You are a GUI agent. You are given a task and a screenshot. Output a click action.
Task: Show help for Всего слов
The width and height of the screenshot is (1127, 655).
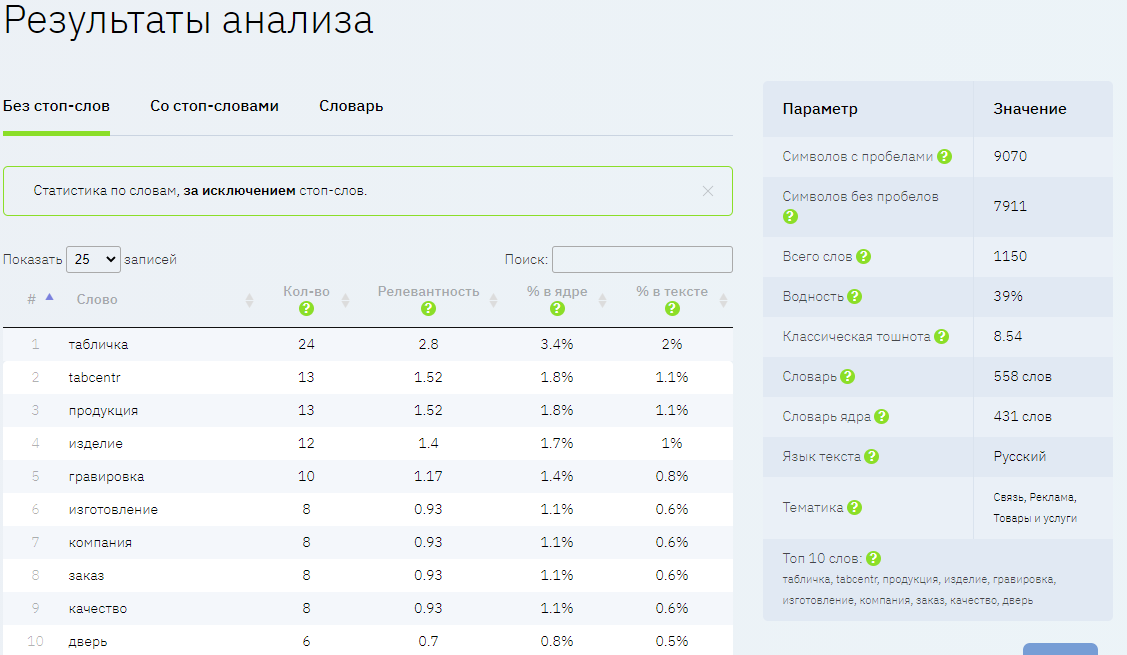[x=864, y=256]
